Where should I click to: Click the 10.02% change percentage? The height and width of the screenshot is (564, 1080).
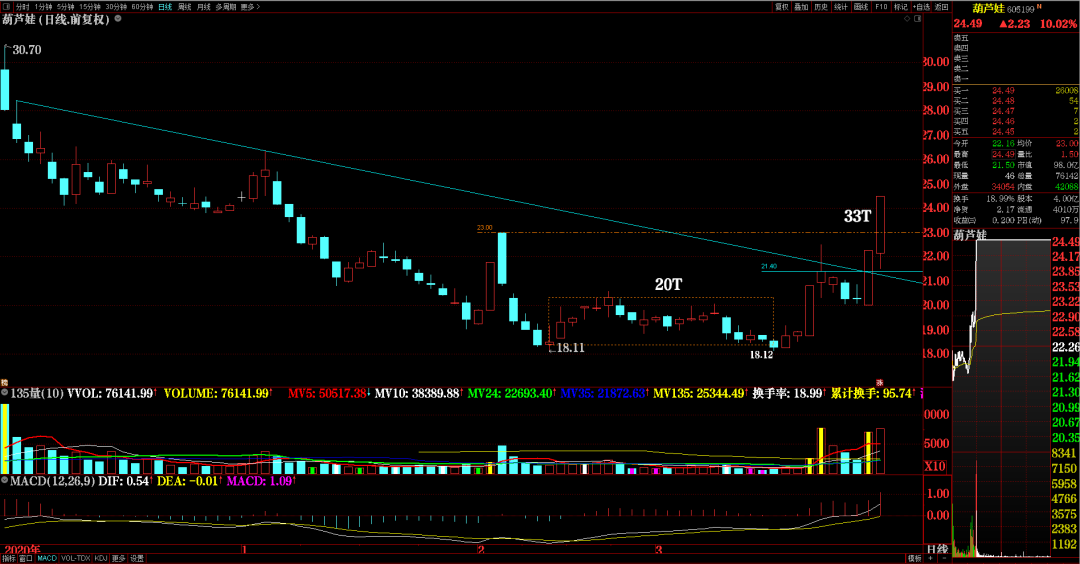[x=1059, y=23]
